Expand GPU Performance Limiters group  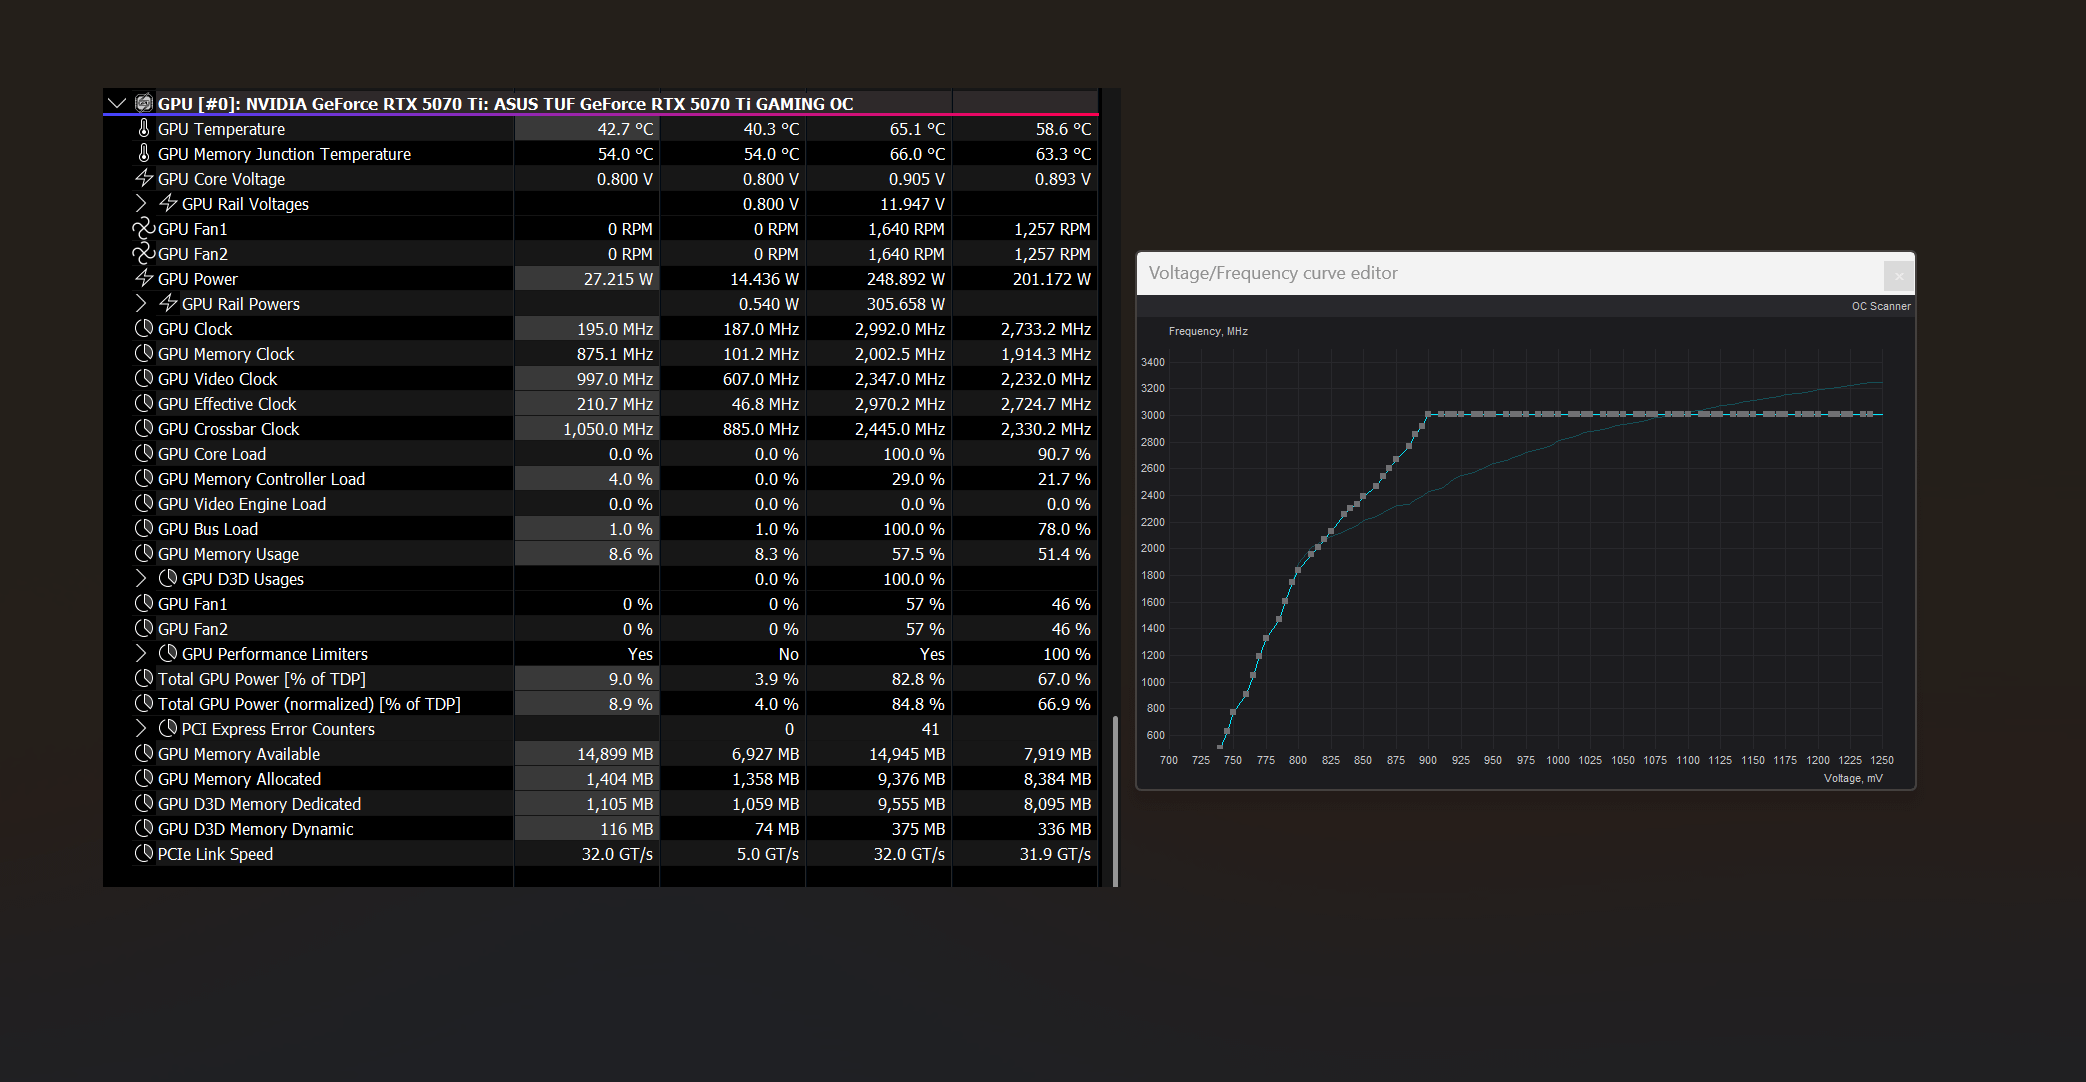point(141,653)
